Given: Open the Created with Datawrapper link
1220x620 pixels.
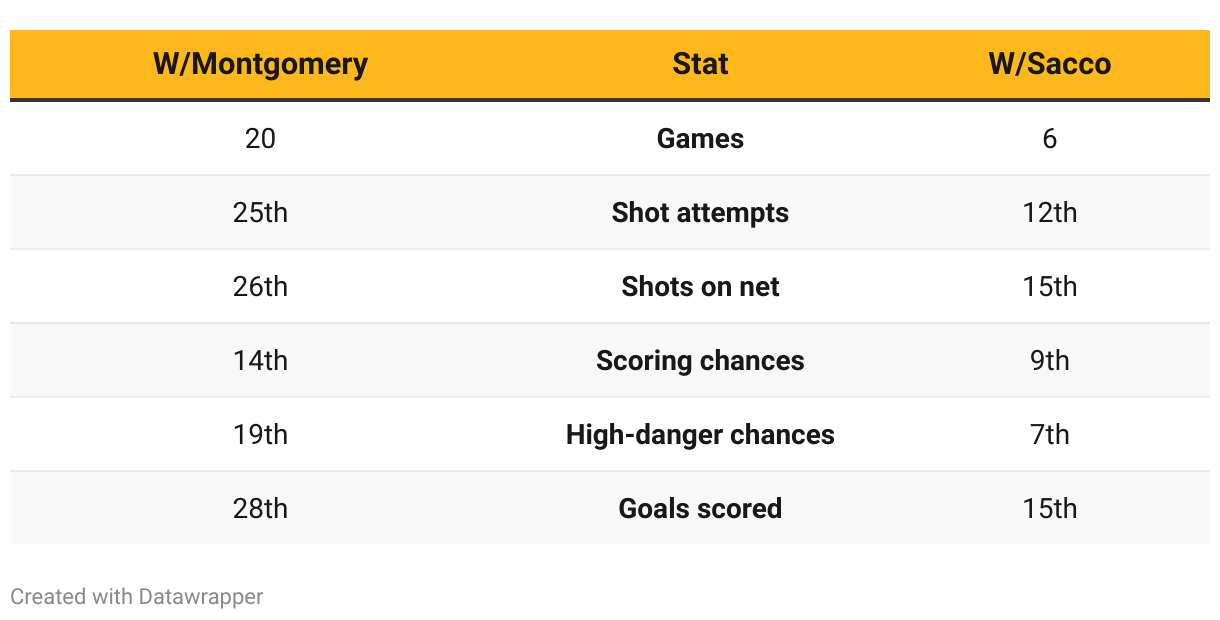Looking at the screenshot, I should [137, 597].
